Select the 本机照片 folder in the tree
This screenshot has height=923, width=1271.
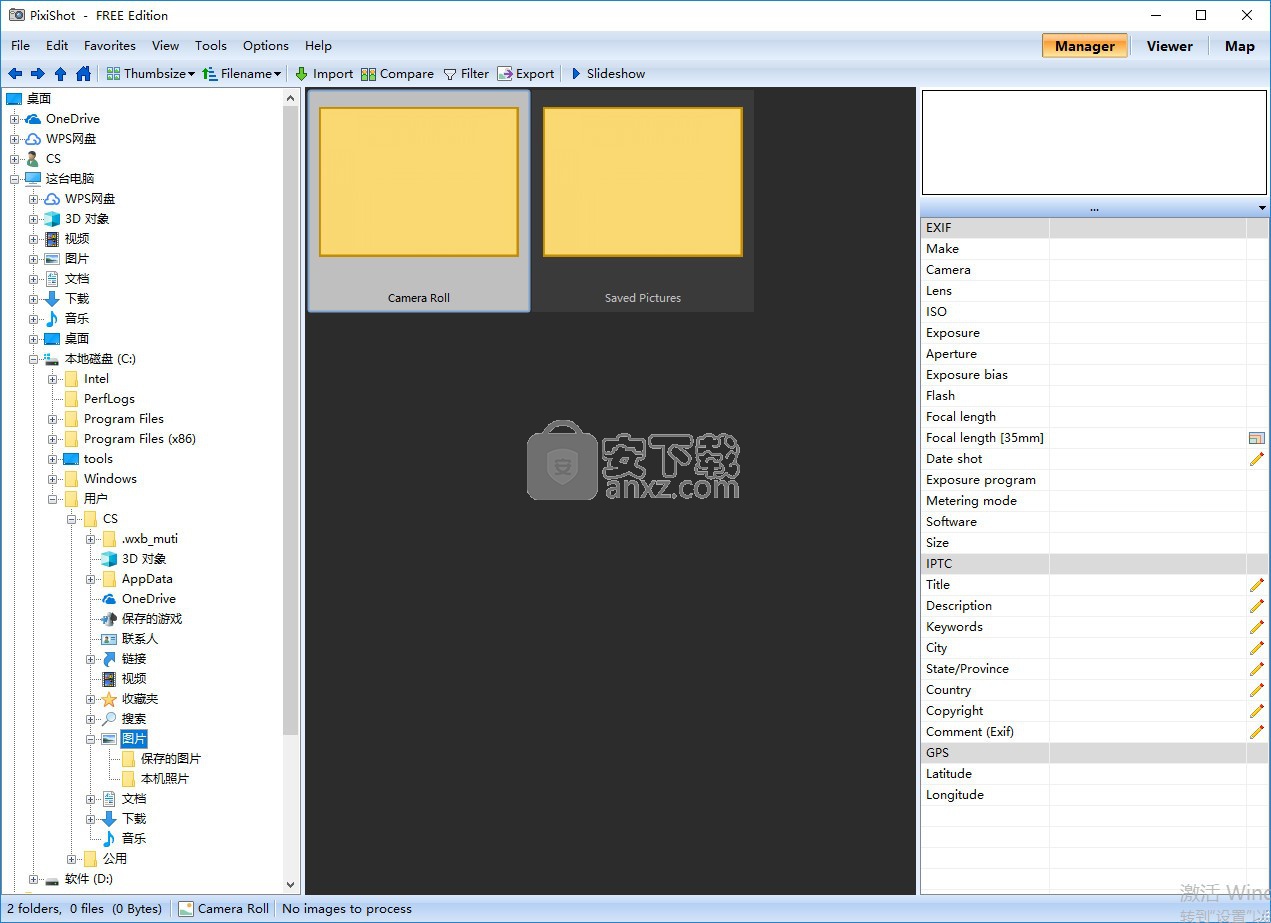165,779
